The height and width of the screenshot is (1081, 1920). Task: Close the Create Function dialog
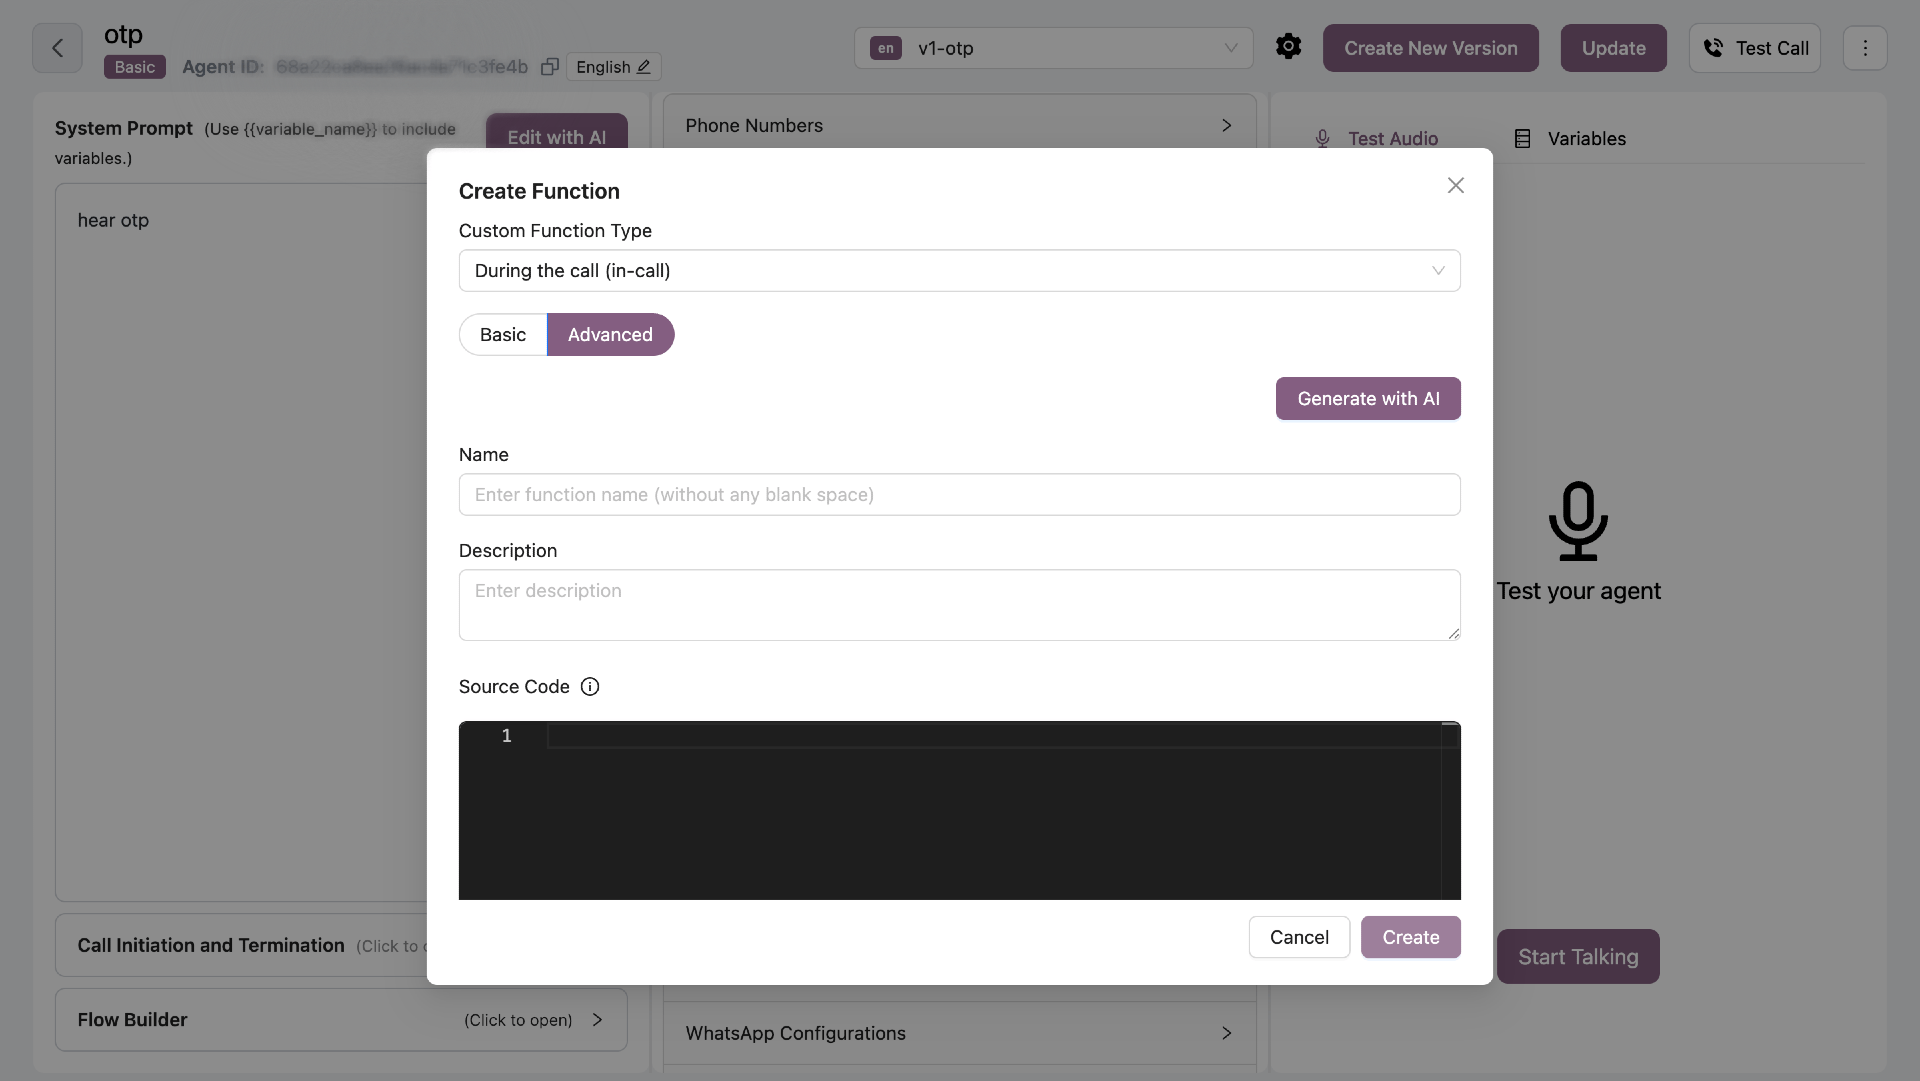[1455, 186]
